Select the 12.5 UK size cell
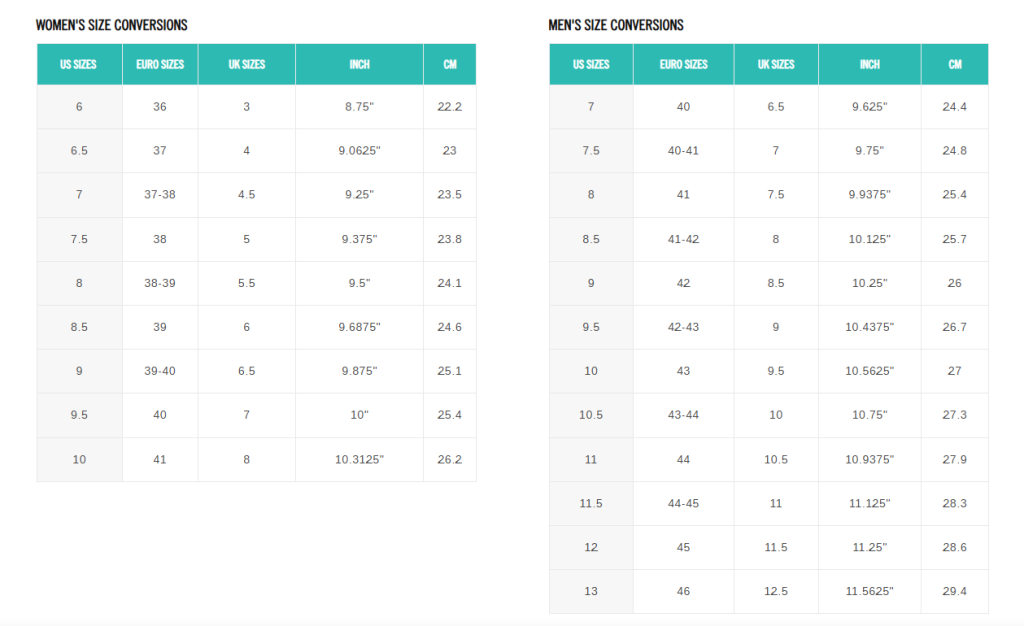 pos(775,591)
